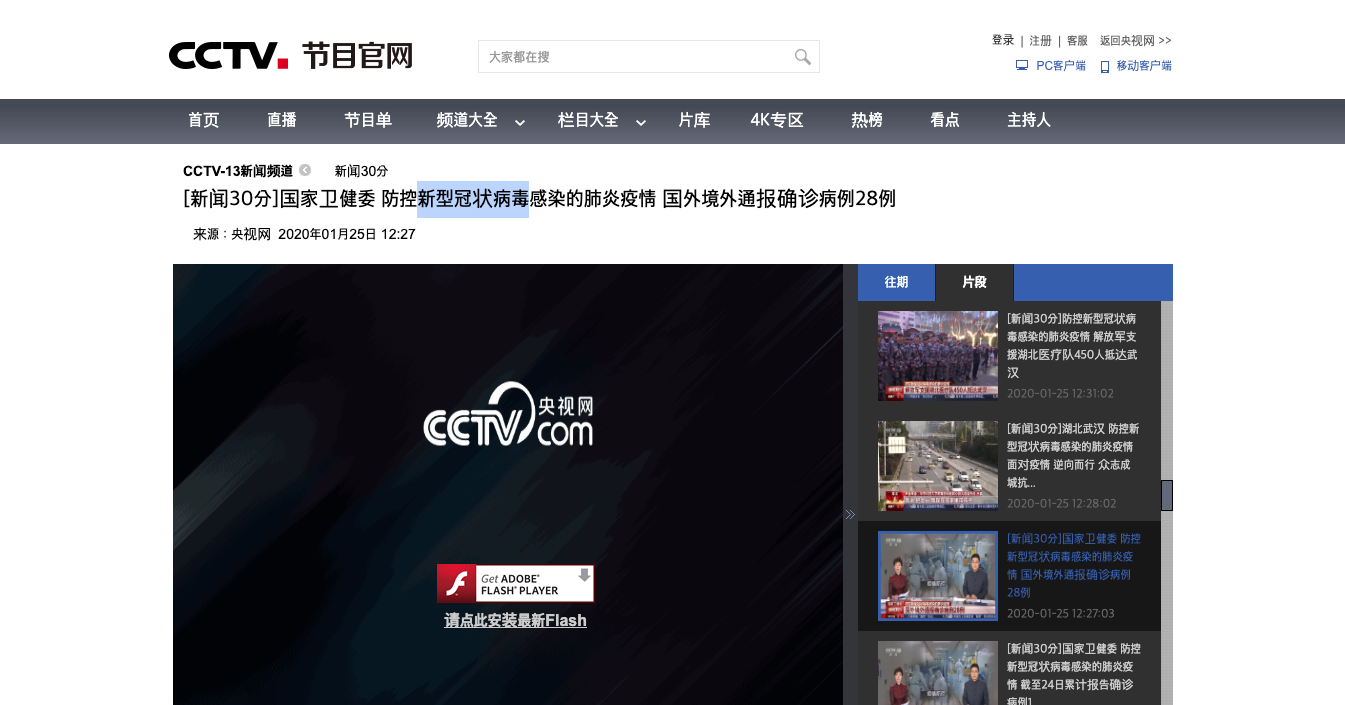Image resolution: width=1345 pixels, height=705 pixels.
Task: Open title 解放军支援湖北医疗队450人抵达武汉
Action: 1073,345
